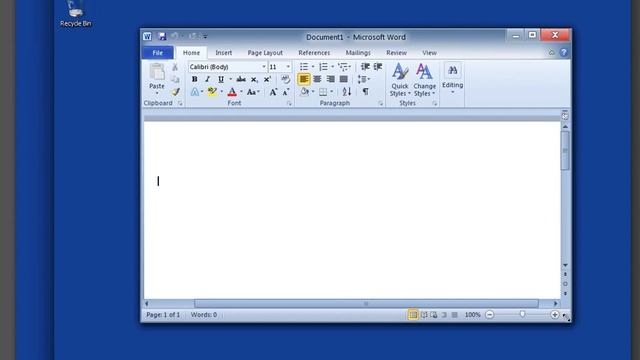
Task: Minimize the ribbon with the caret icon
Action: tap(551, 52)
